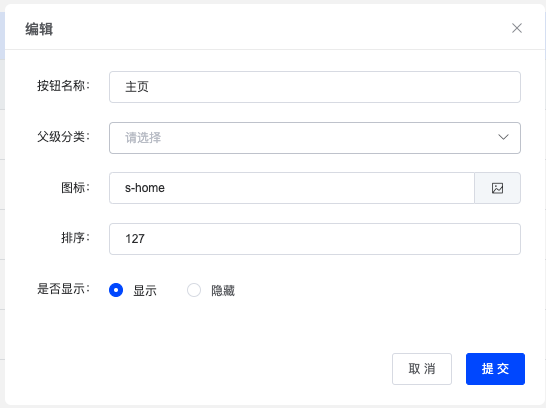The width and height of the screenshot is (546, 408).
Task: Click the 排序 label
Action: [x=76, y=238]
